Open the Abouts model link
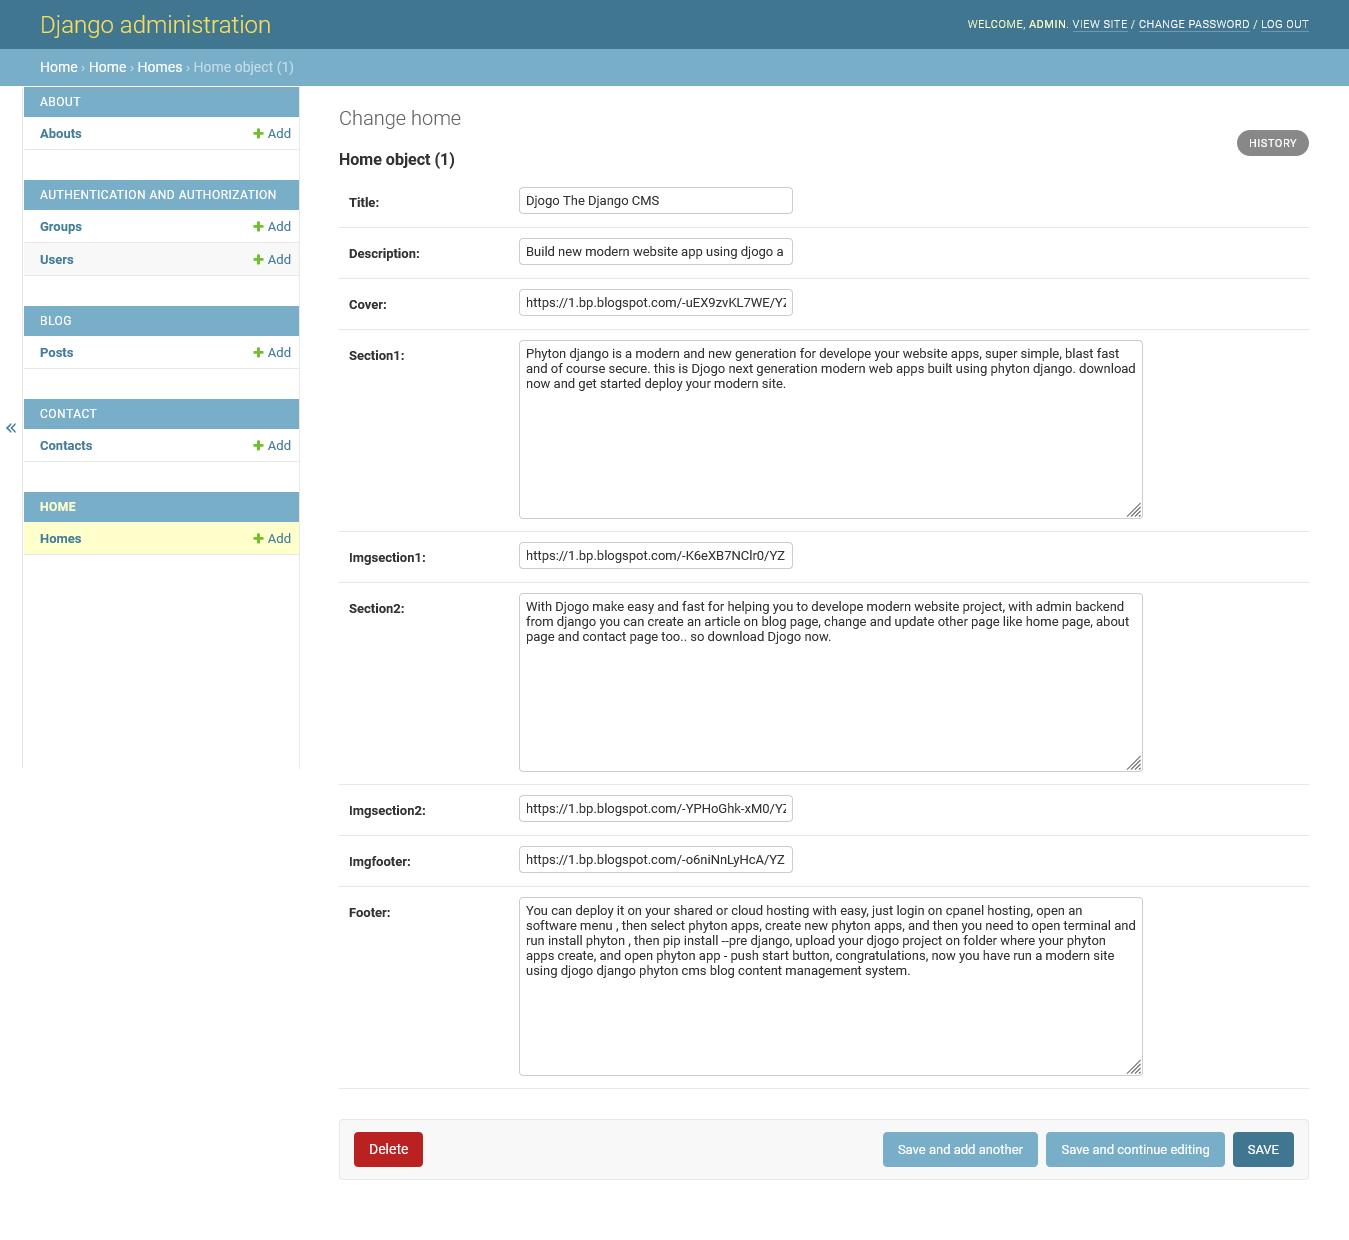Screen dimensions: 1349x1240 click(x=61, y=133)
